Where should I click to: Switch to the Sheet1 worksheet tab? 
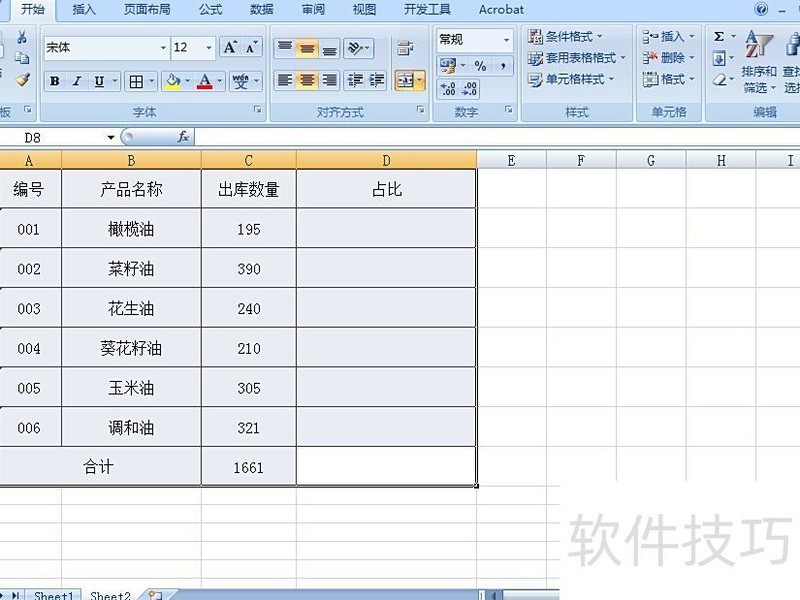pyautogui.click(x=52, y=595)
